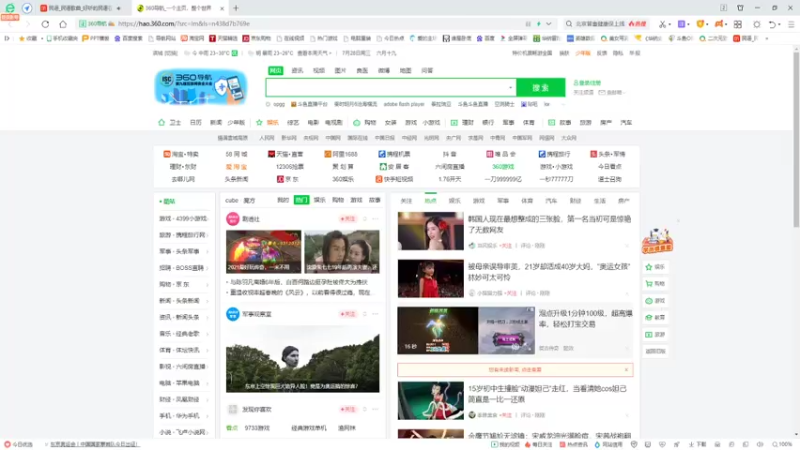The width and height of the screenshot is (800, 450).
Task: Open the 下载 downloads status bar item
Action: [698, 444]
